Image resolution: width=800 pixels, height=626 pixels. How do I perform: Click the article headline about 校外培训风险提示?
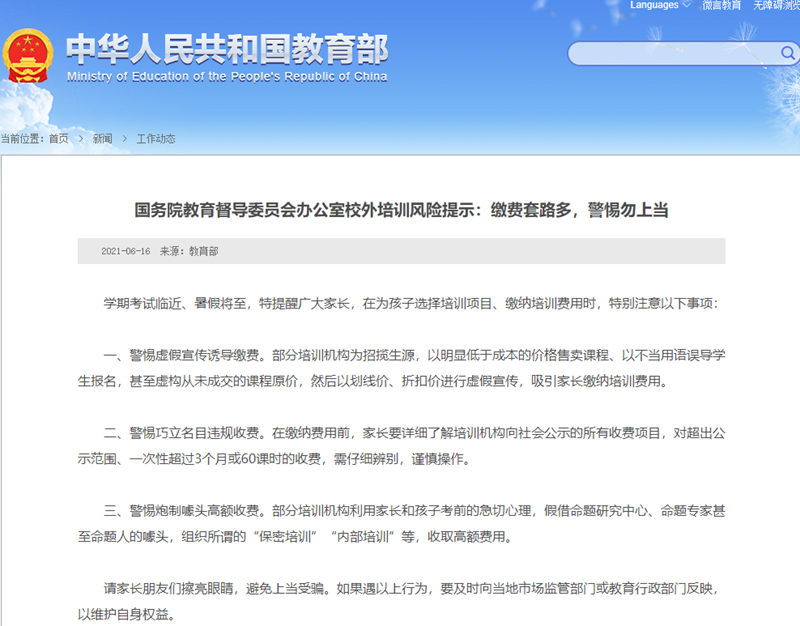point(401,210)
